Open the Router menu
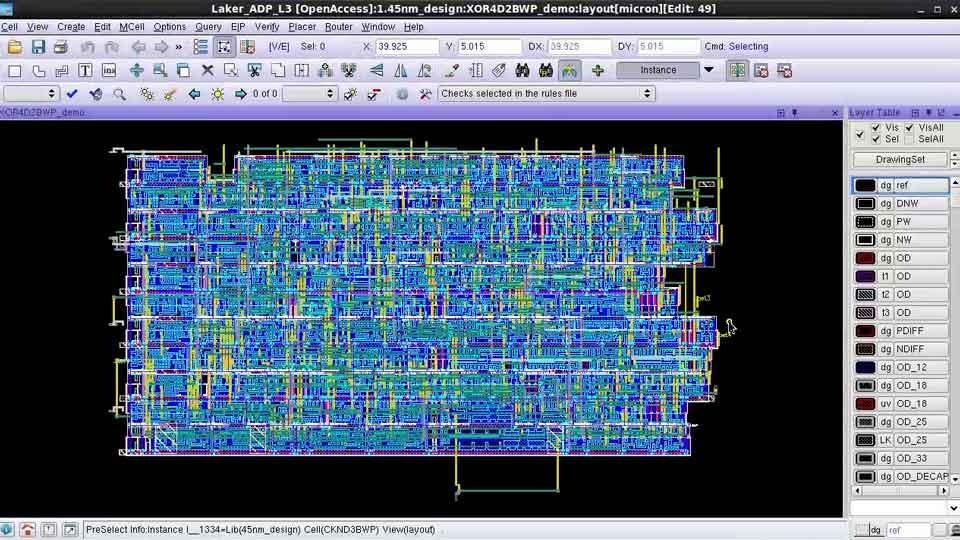Screen dimensions: 960x540 pos(338,27)
